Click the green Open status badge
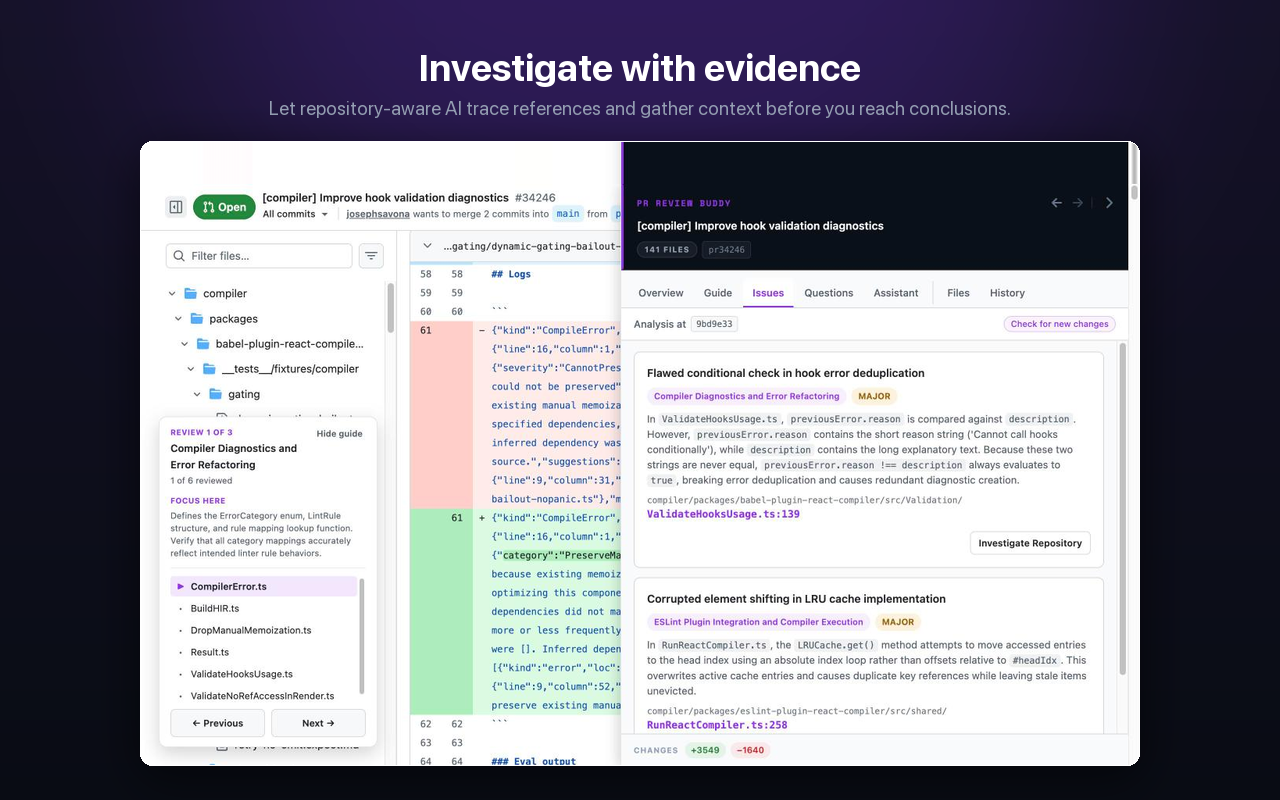Image resolution: width=1280 pixels, height=800 pixels. click(224, 207)
